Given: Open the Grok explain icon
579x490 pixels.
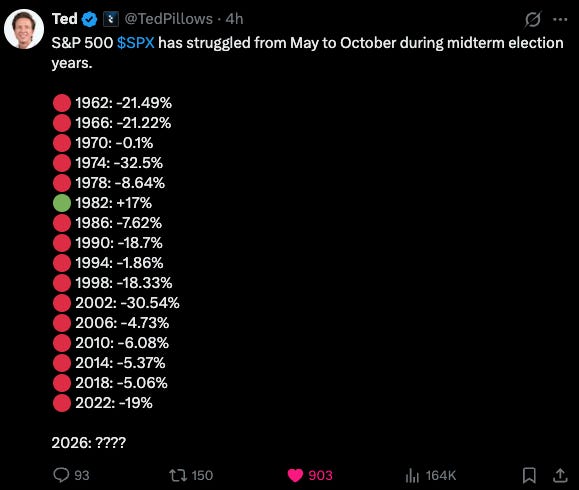Looking at the screenshot, I should coord(533,19).
